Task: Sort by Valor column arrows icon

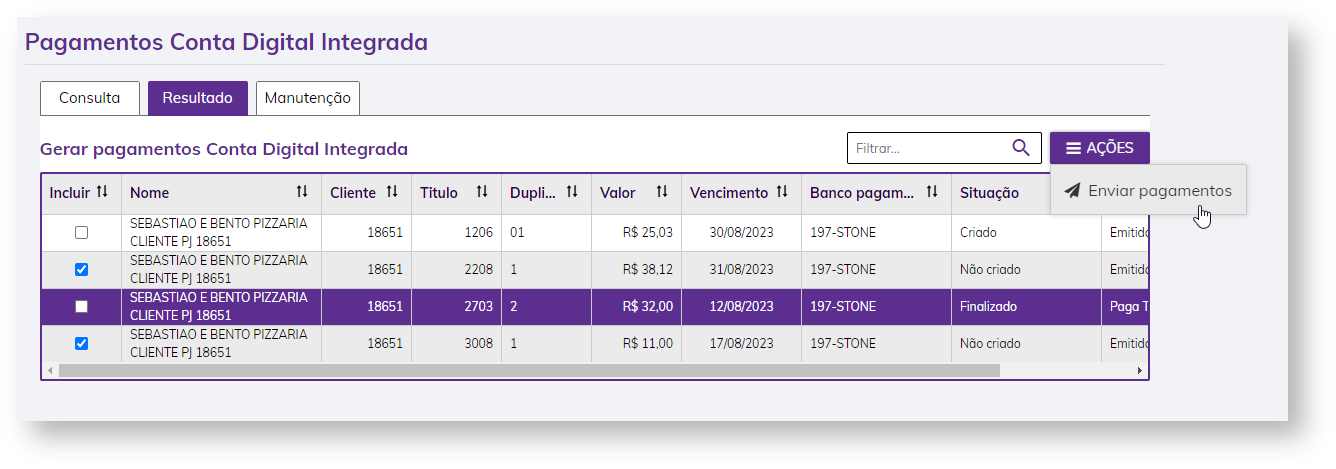Action: 662,192
